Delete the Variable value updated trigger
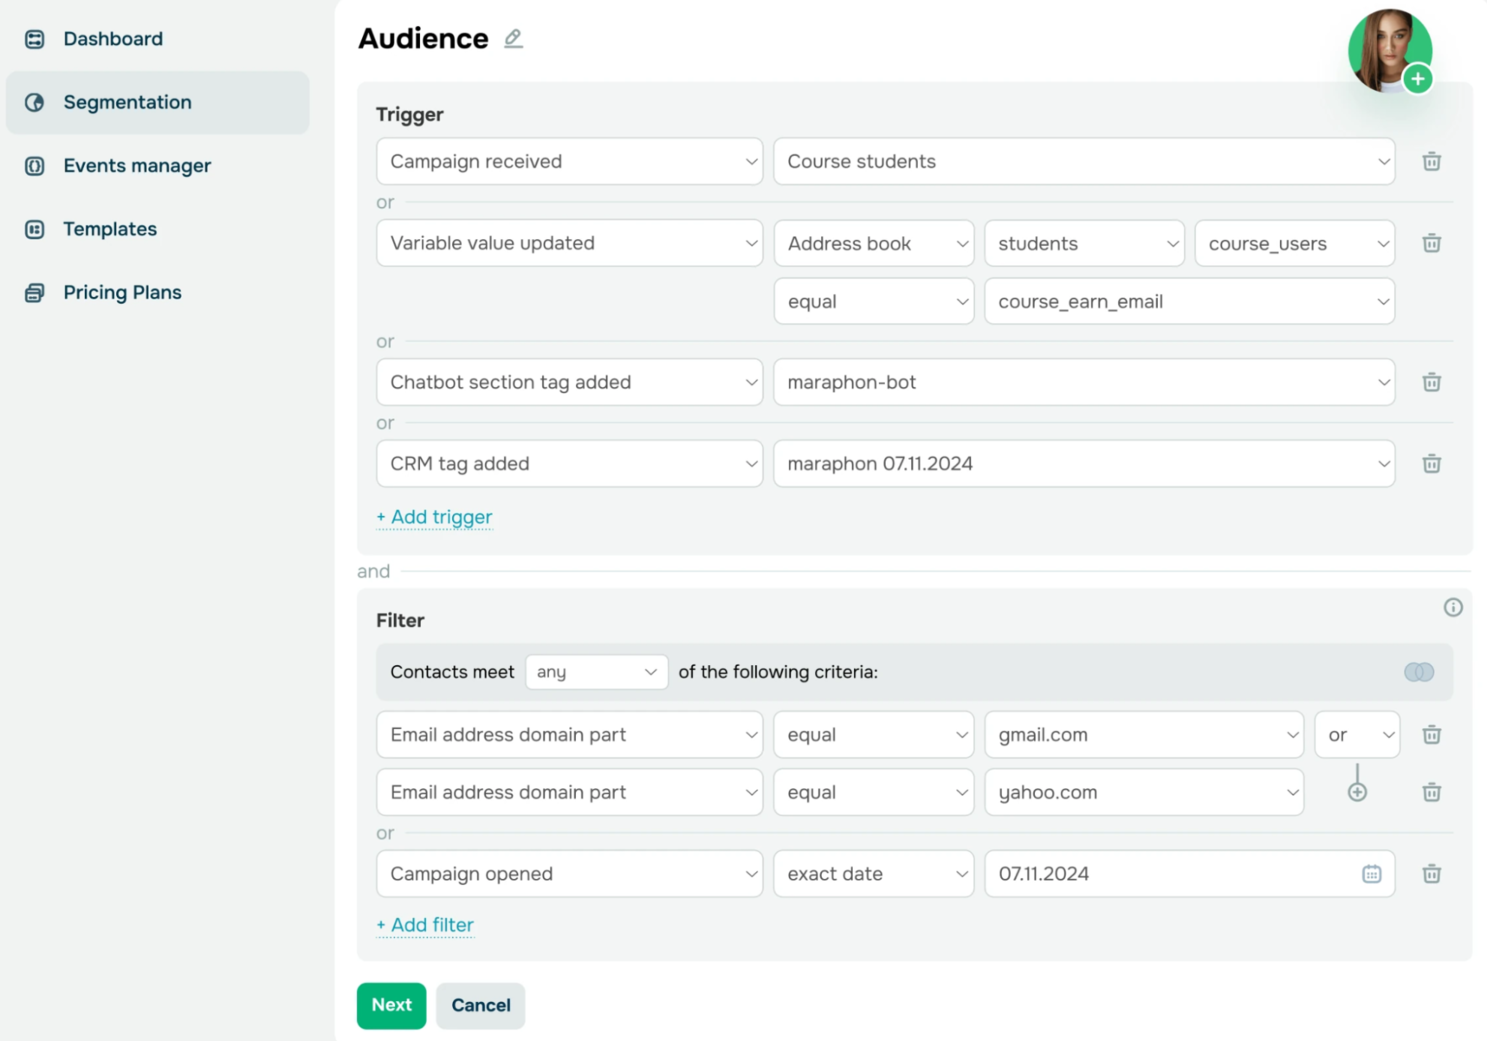1487x1041 pixels. point(1431,243)
